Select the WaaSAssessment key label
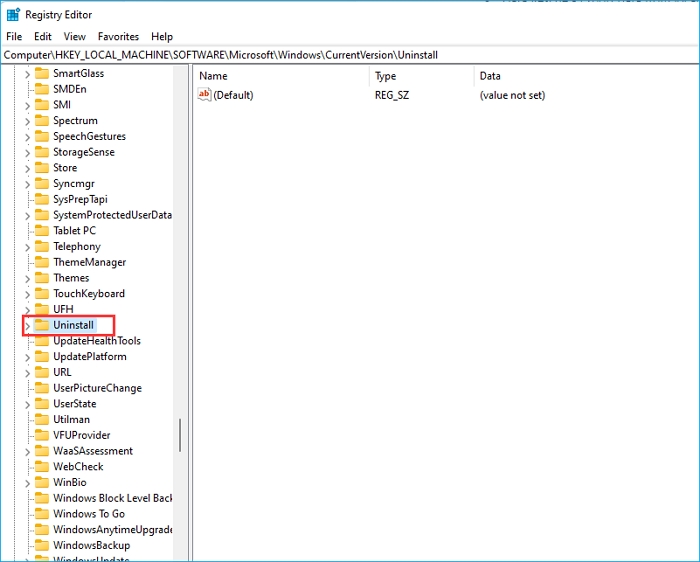This screenshot has height=562, width=700. tap(93, 451)
